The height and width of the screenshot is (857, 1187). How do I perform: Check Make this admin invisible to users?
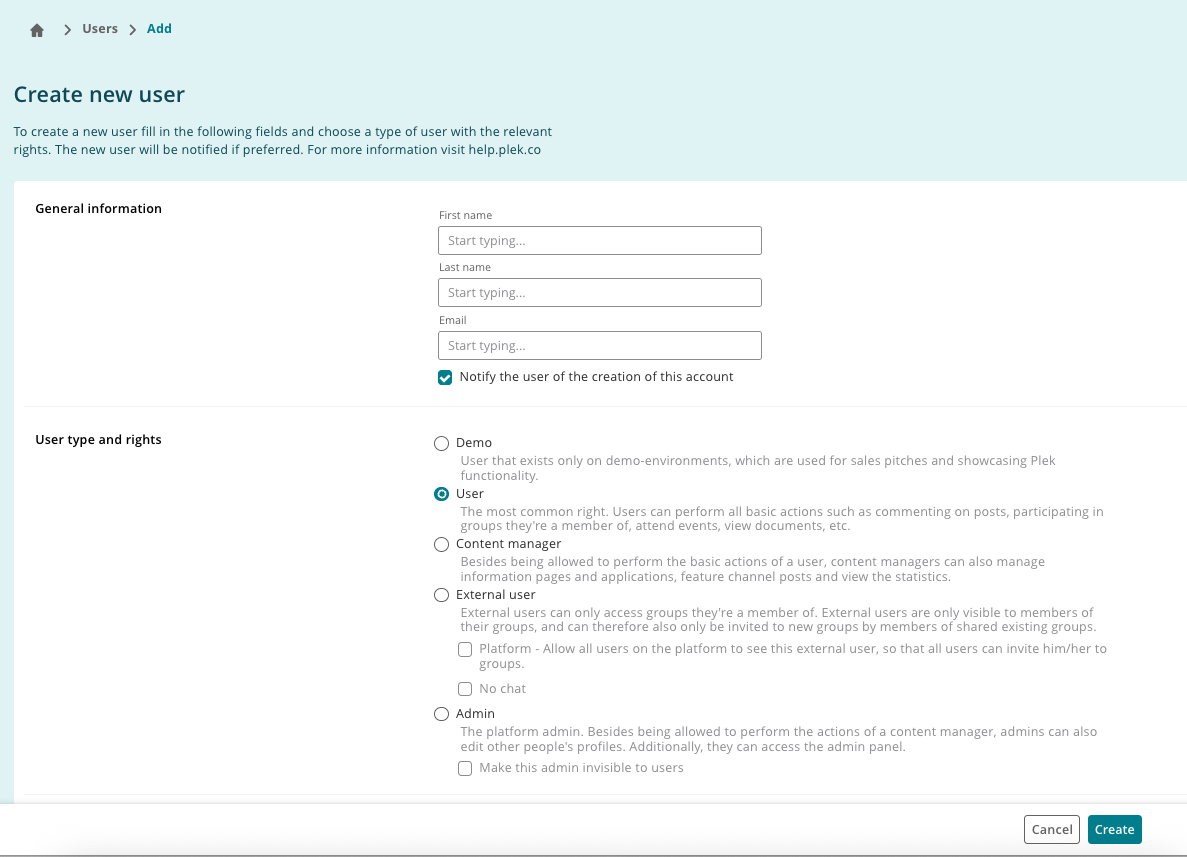(x=465, y=768)
